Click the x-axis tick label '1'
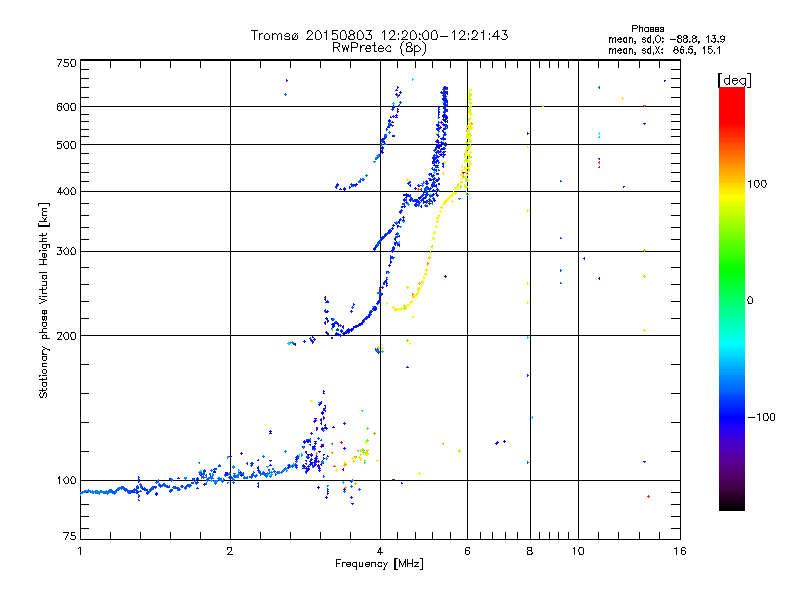The width and height of the screenshot is (800, 600). click(80, 551)
